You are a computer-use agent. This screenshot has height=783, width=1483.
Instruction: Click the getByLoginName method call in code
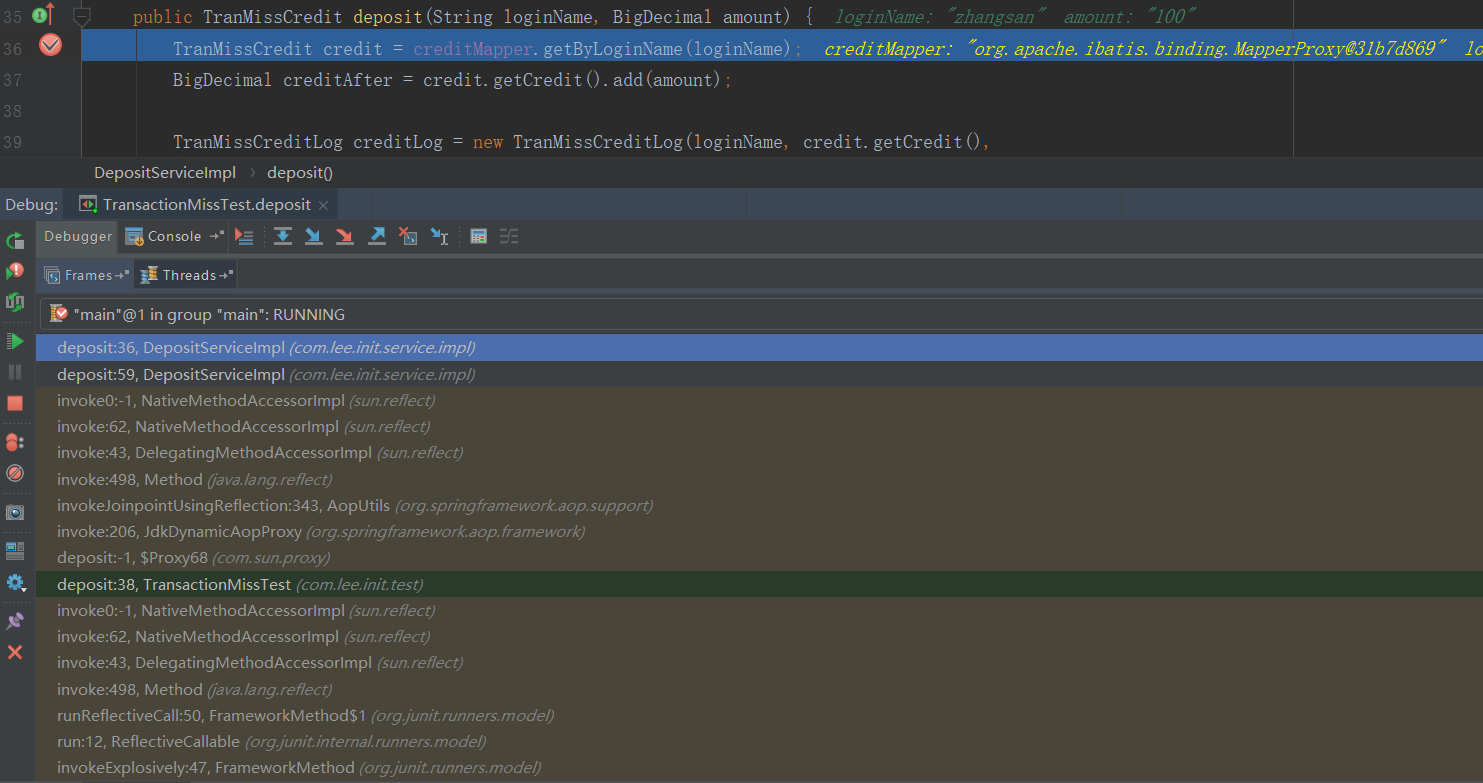612,49
